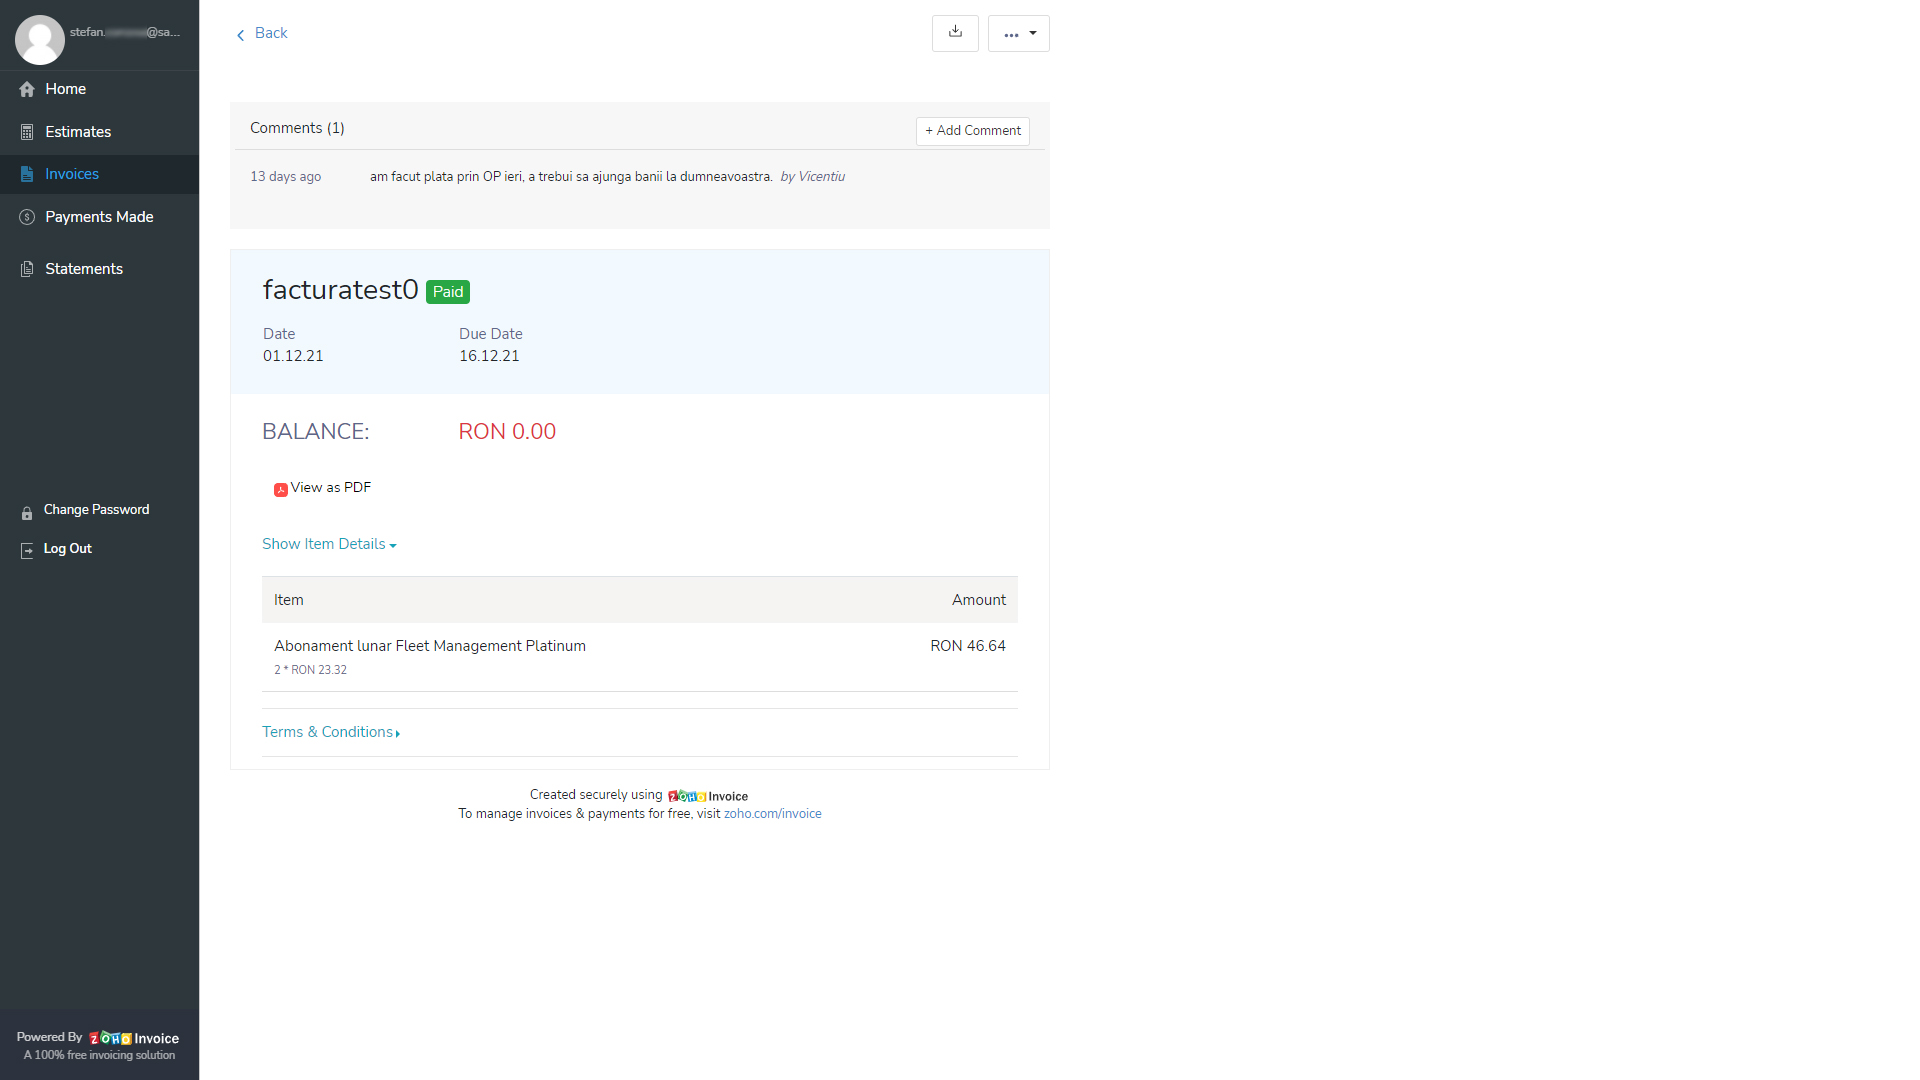
Task: Open the Estimates menu item
Action: [78, 132]
